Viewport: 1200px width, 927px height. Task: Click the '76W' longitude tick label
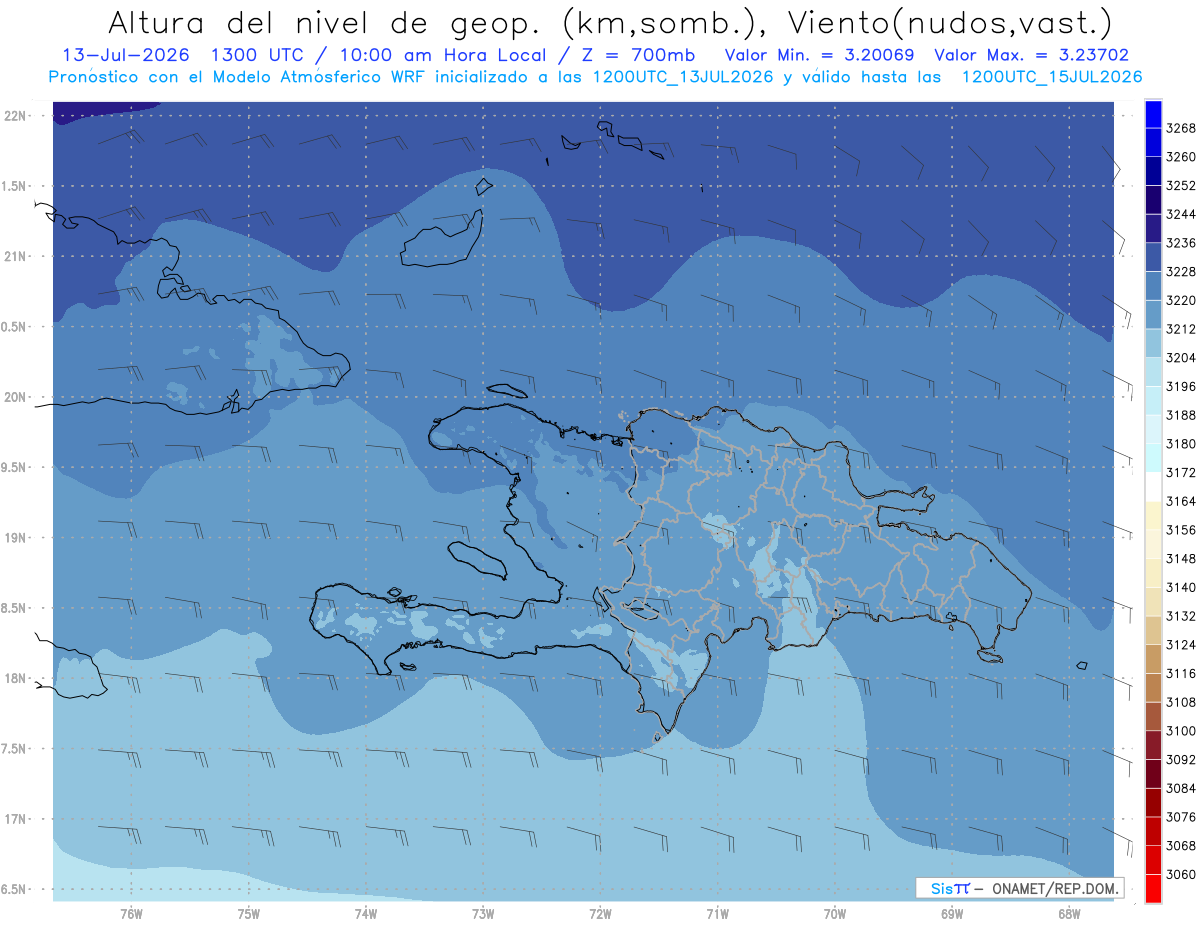pos(131,914)
